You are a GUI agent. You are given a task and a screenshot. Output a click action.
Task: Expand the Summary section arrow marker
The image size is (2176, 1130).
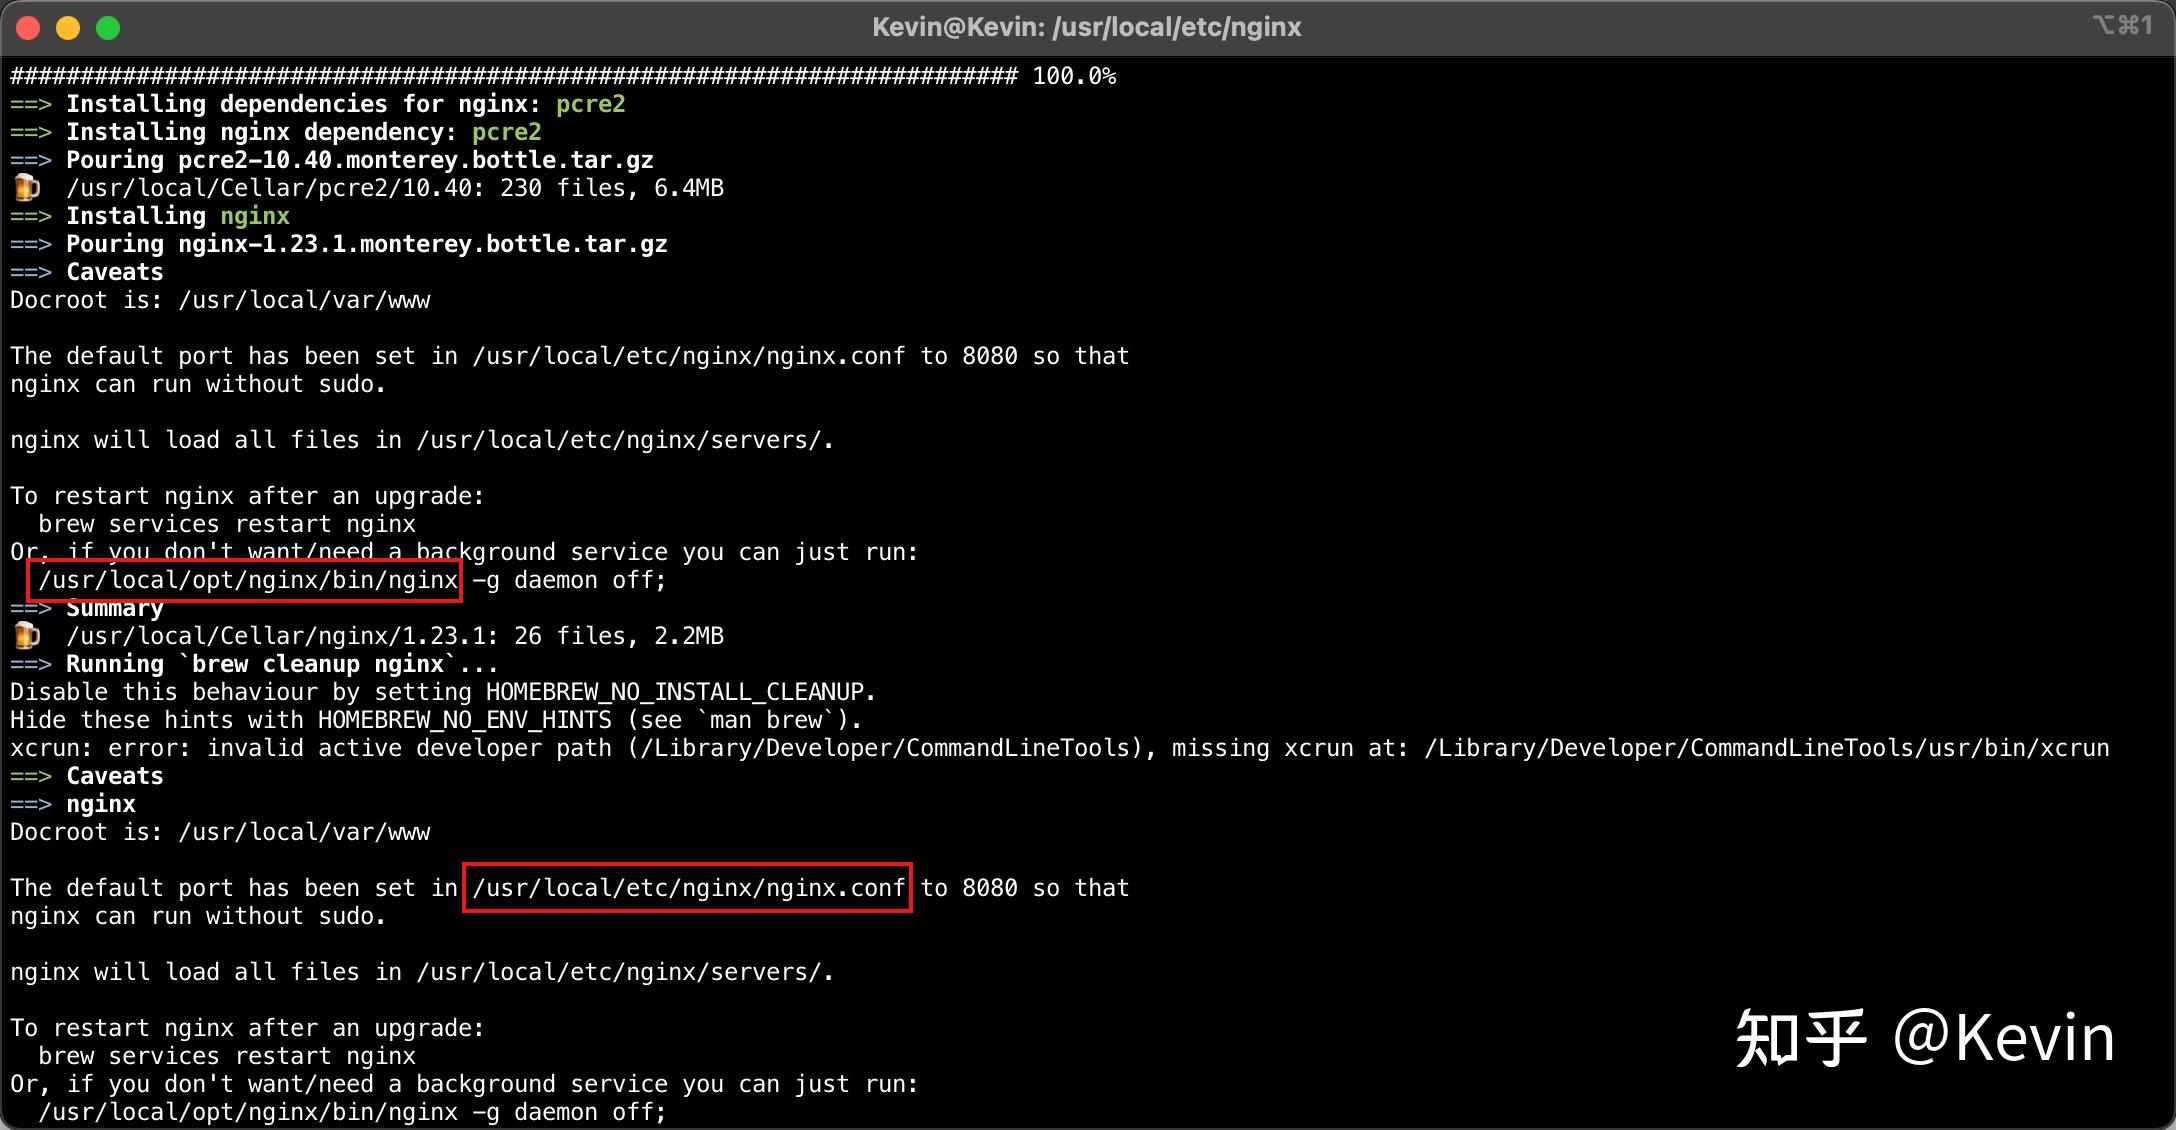(32, 607)
